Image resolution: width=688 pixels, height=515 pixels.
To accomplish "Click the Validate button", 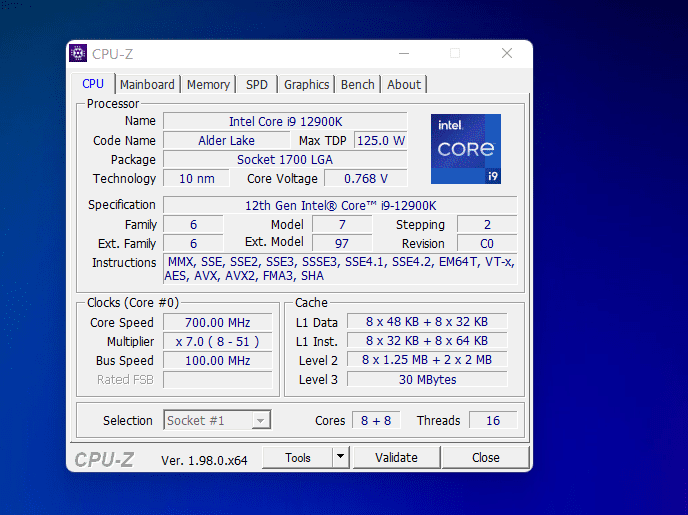I will pos(396,458).
